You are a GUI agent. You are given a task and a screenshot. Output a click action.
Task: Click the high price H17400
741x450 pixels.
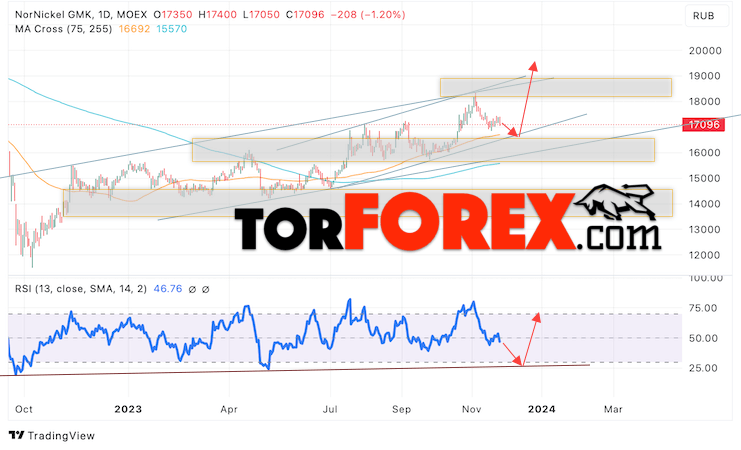click(217, 15)
